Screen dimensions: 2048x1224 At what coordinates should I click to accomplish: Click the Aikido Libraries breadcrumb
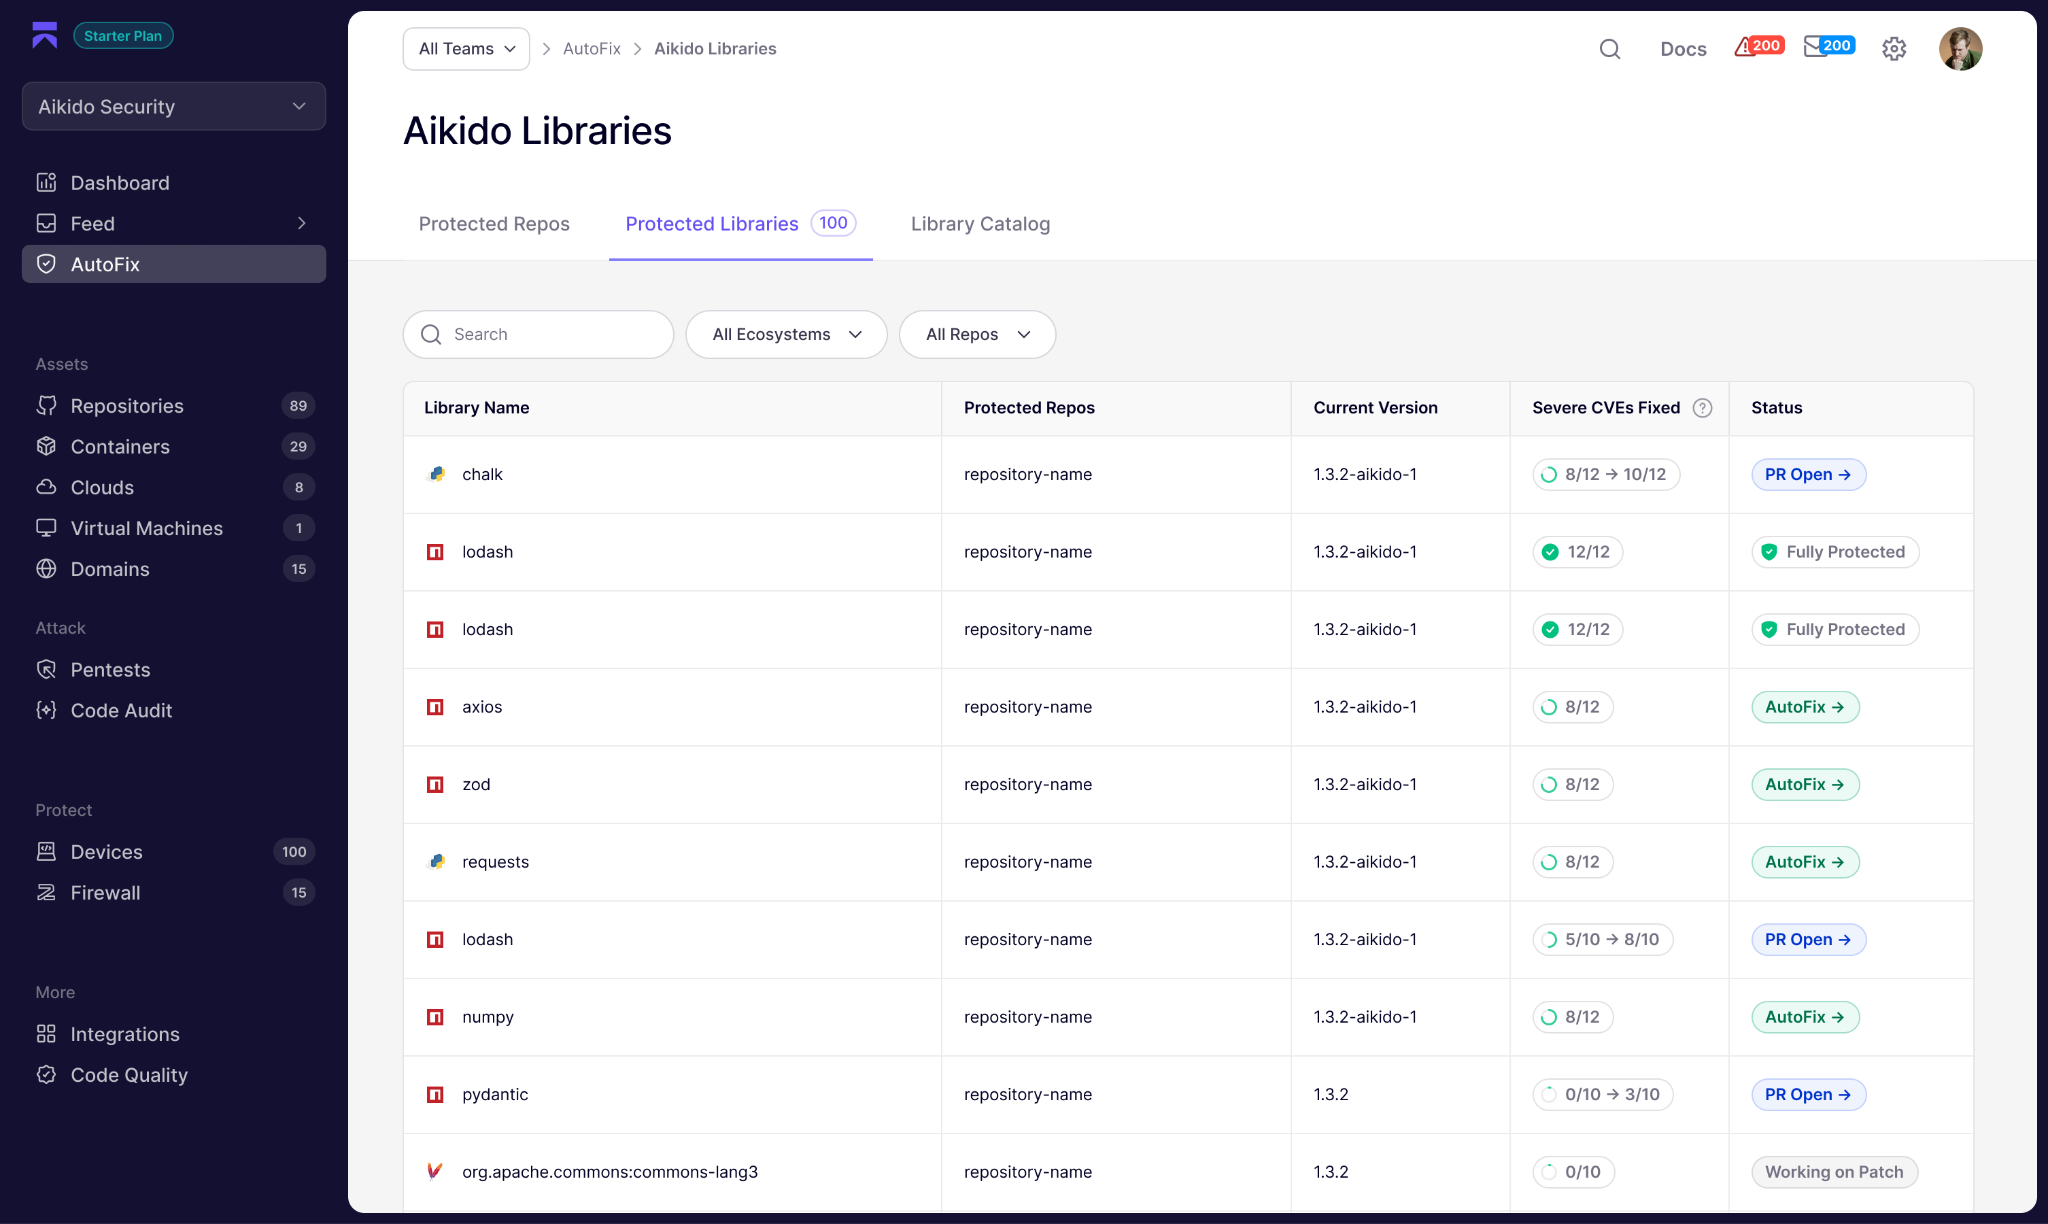point(715,49)
